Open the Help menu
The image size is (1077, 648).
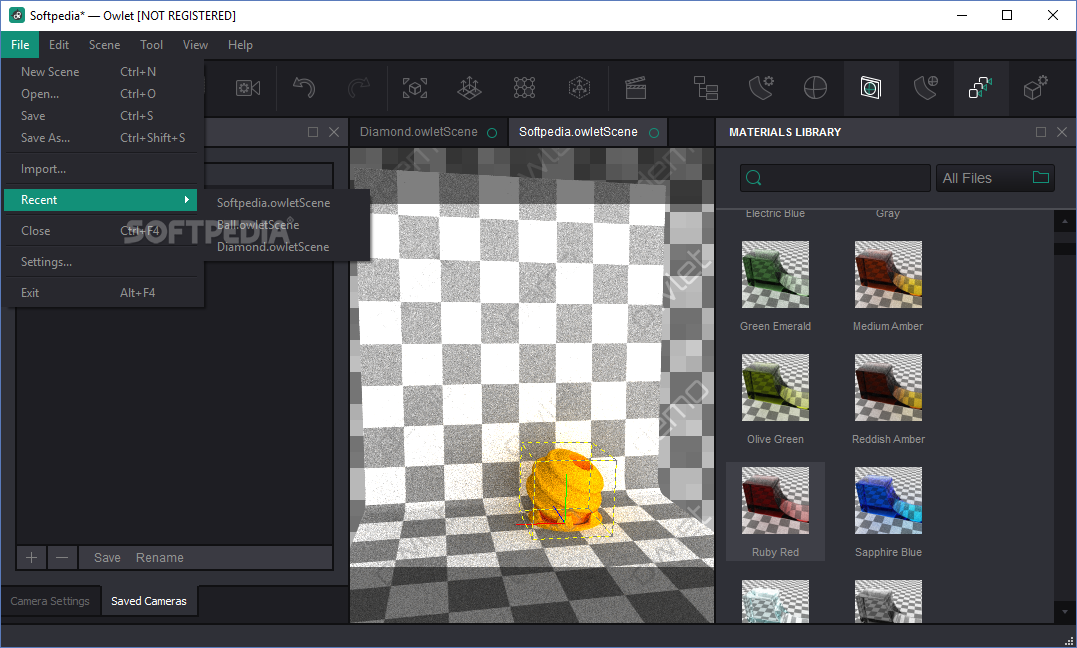(240, 45)
